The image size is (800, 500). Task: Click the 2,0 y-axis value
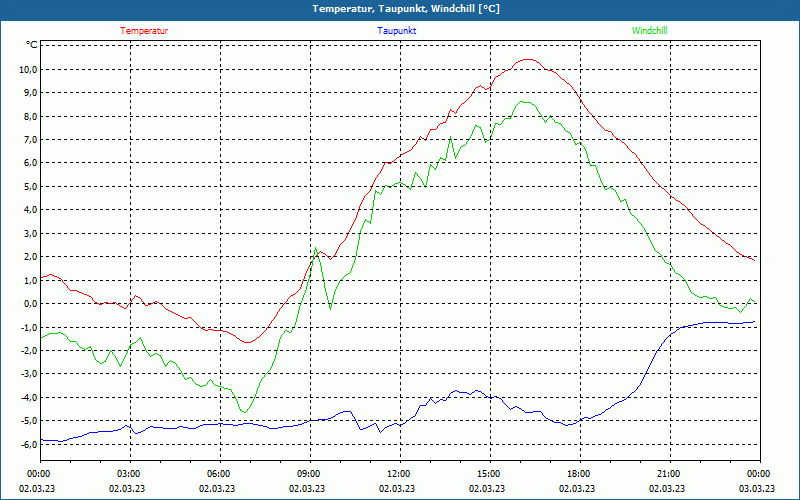coord(30,257)
